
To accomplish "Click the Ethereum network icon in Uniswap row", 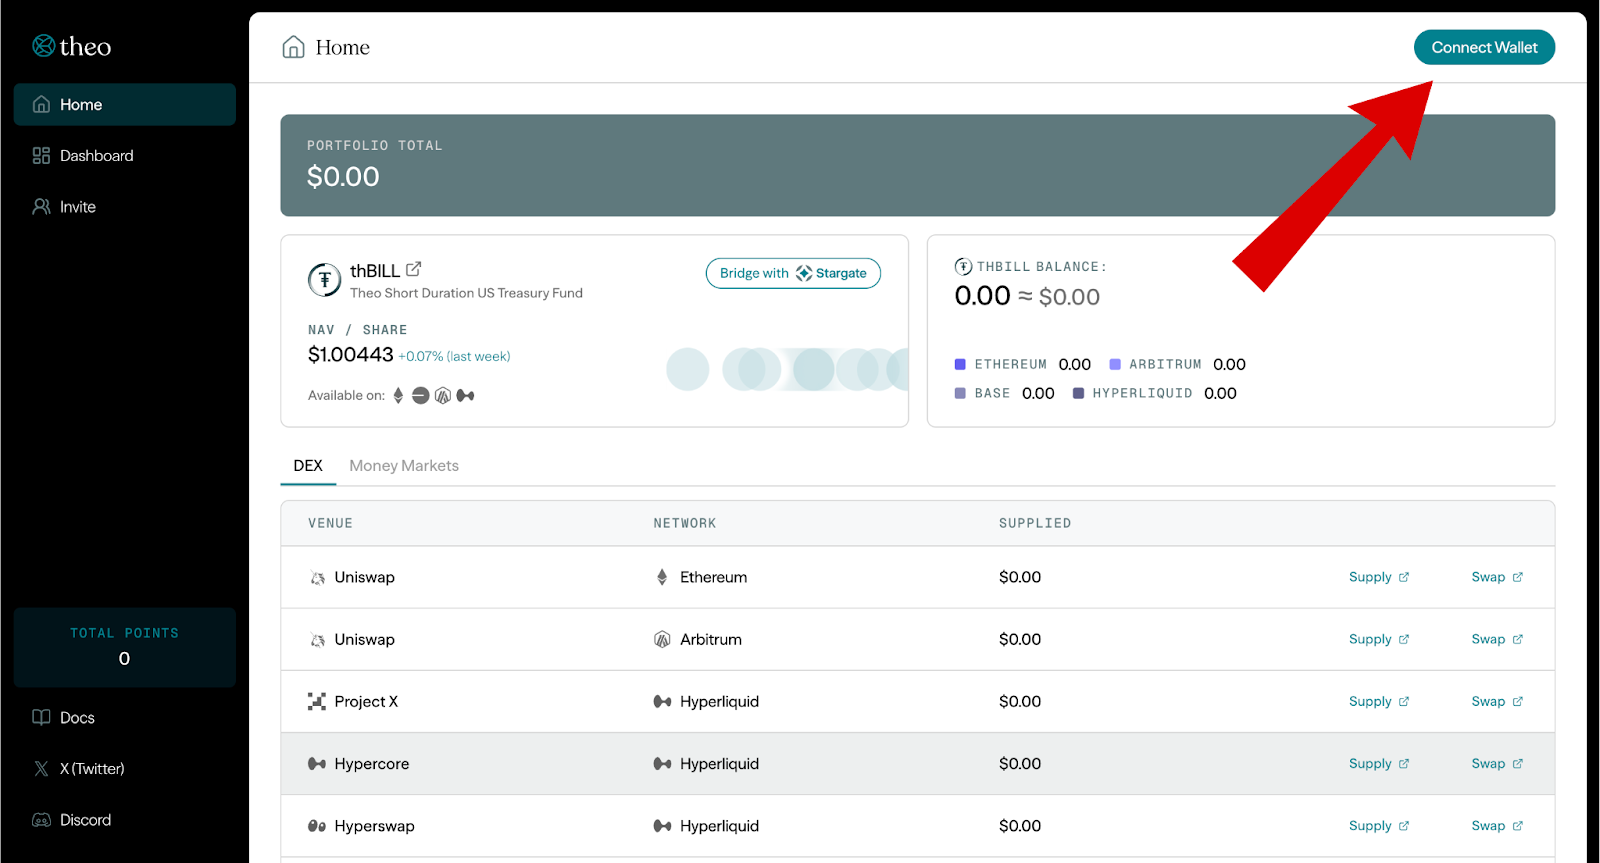I will pyautogui.click(x=662, y=577).
